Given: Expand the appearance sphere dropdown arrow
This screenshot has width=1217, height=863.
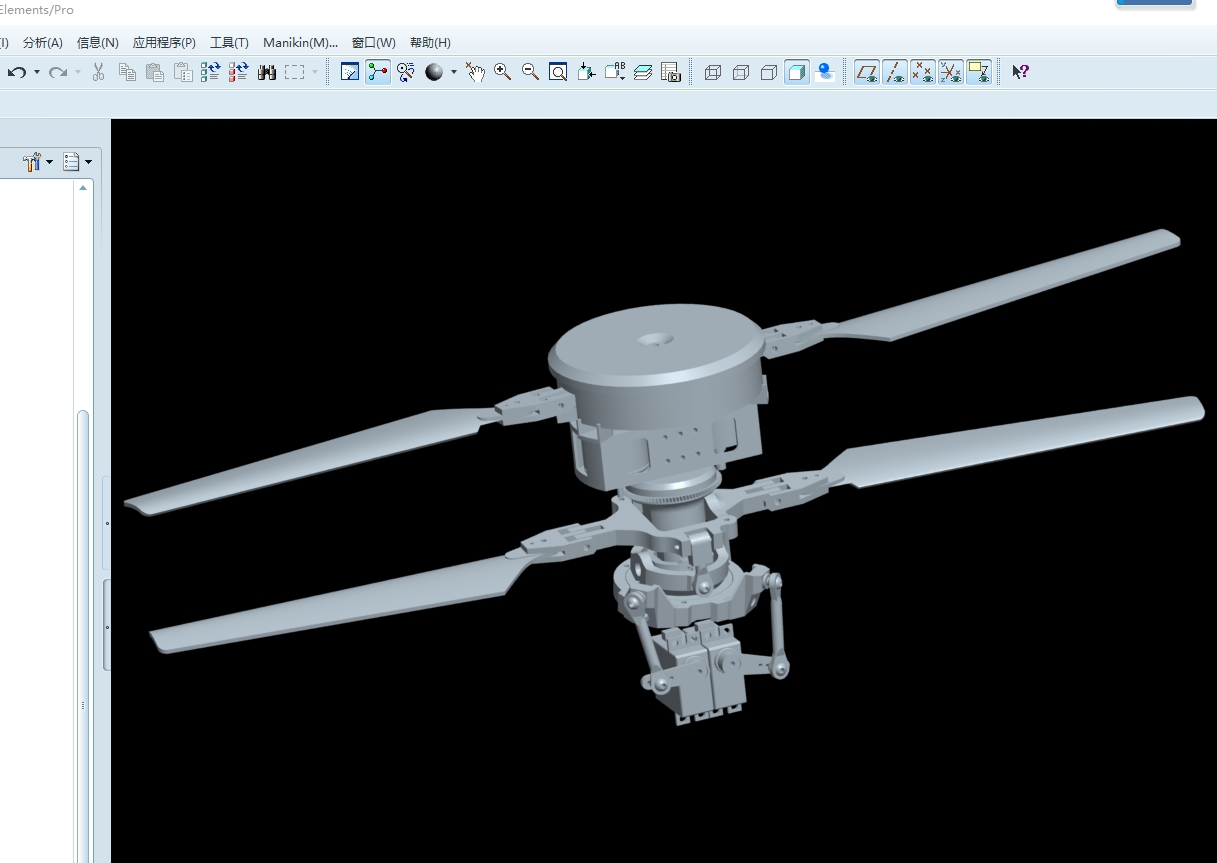Looking at the screenshot, I should (453, 72).
